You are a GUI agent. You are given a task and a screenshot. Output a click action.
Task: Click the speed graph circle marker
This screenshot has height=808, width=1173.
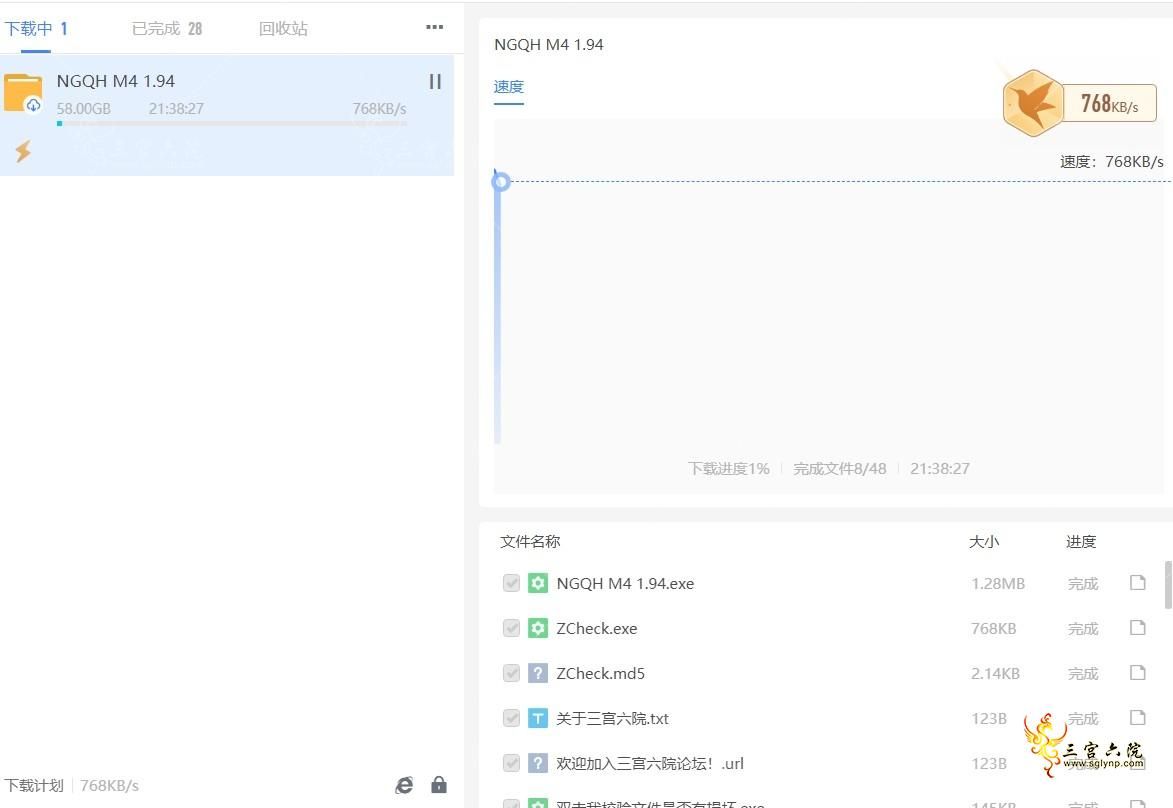(501, 181)
